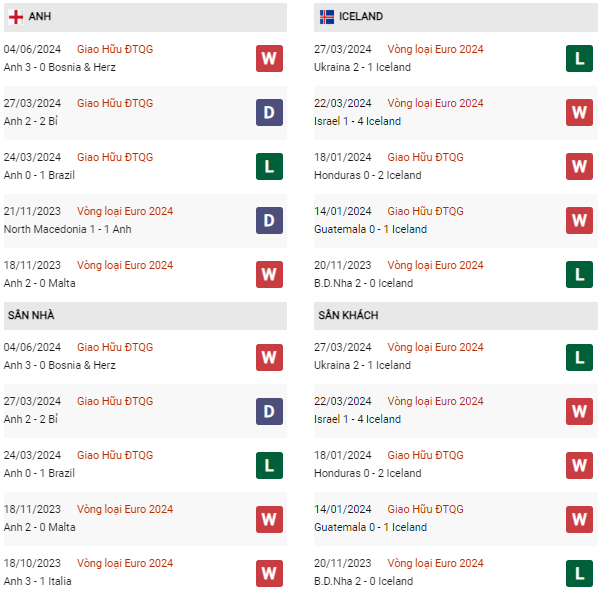Click the D badge for Anh 2 - 2 Bỉ under SÂN NHÀ
The width and height of the screenshot is (600, 594).
pos(268,410)
